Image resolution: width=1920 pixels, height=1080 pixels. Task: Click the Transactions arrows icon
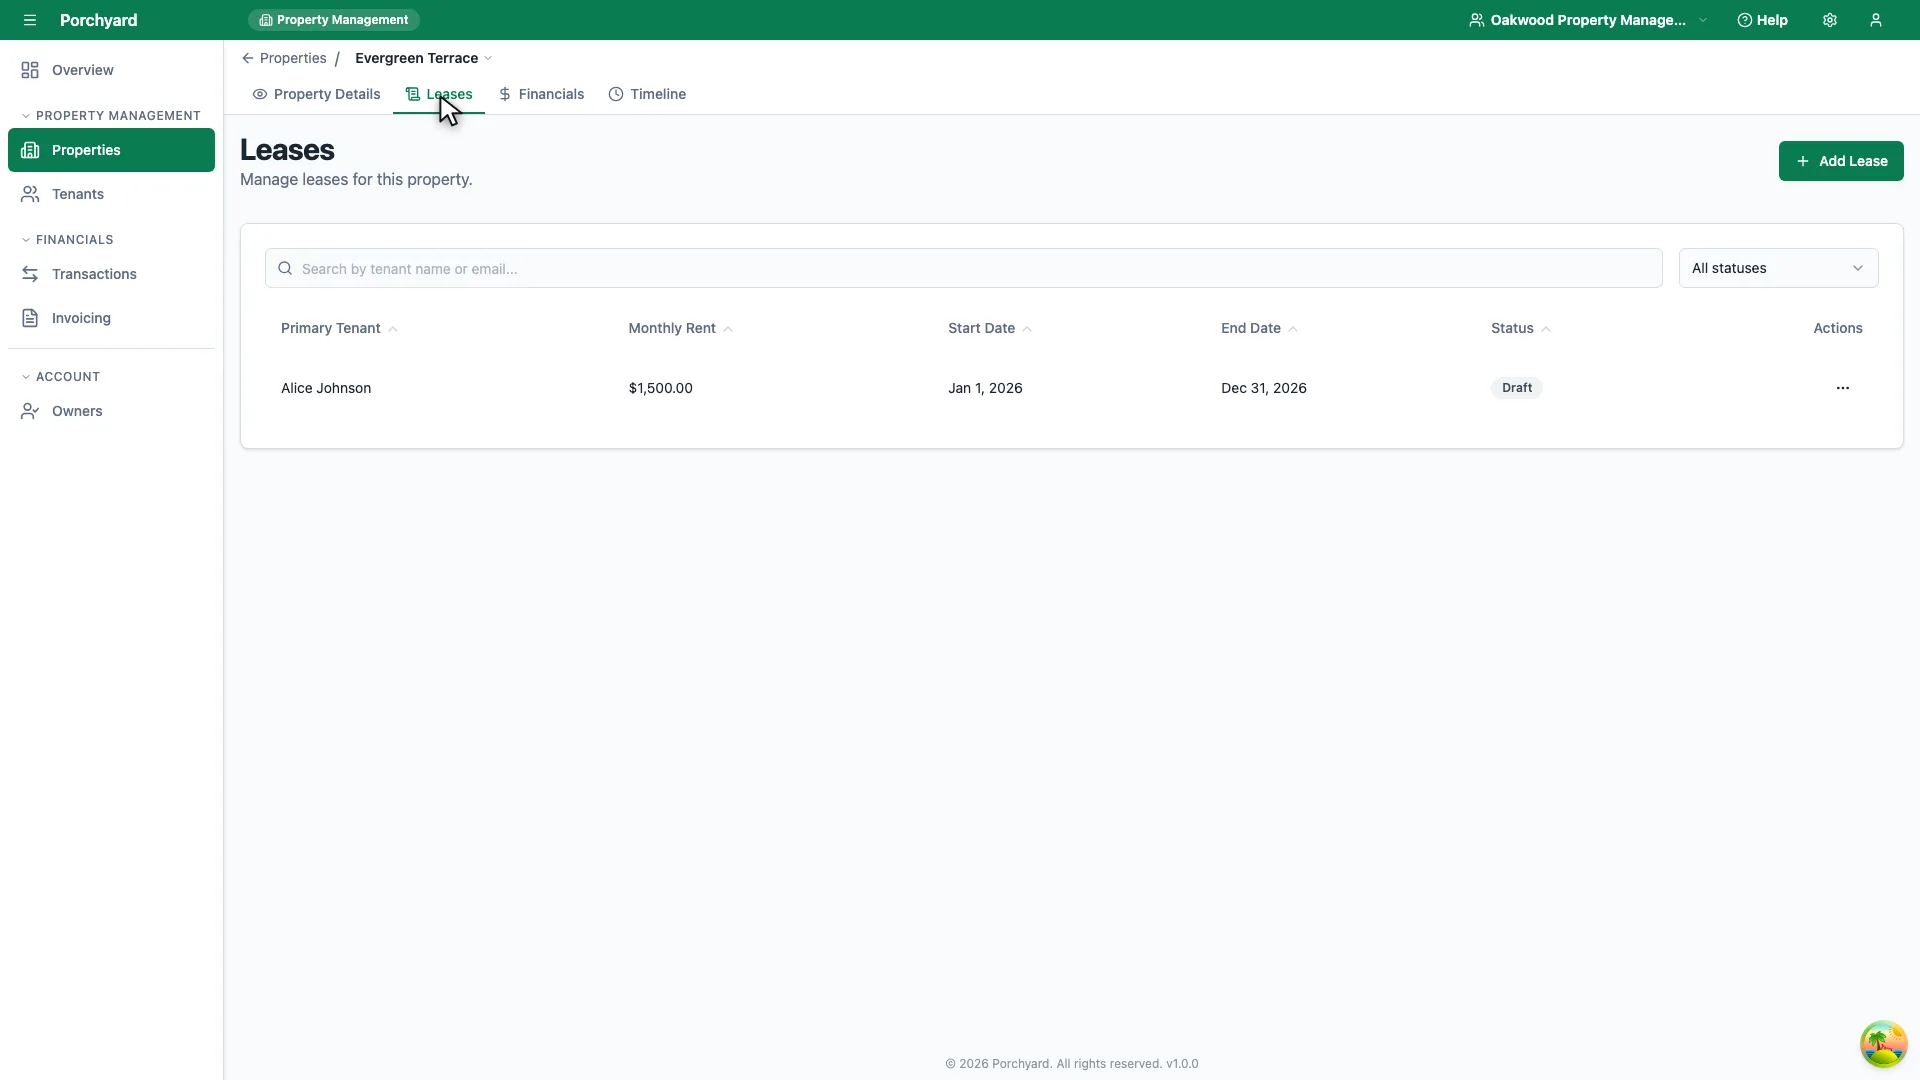coord(30,274)
